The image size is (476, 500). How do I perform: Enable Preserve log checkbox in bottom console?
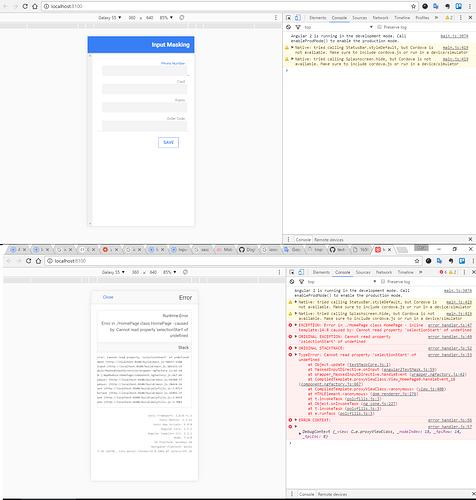tap(383, 282)
